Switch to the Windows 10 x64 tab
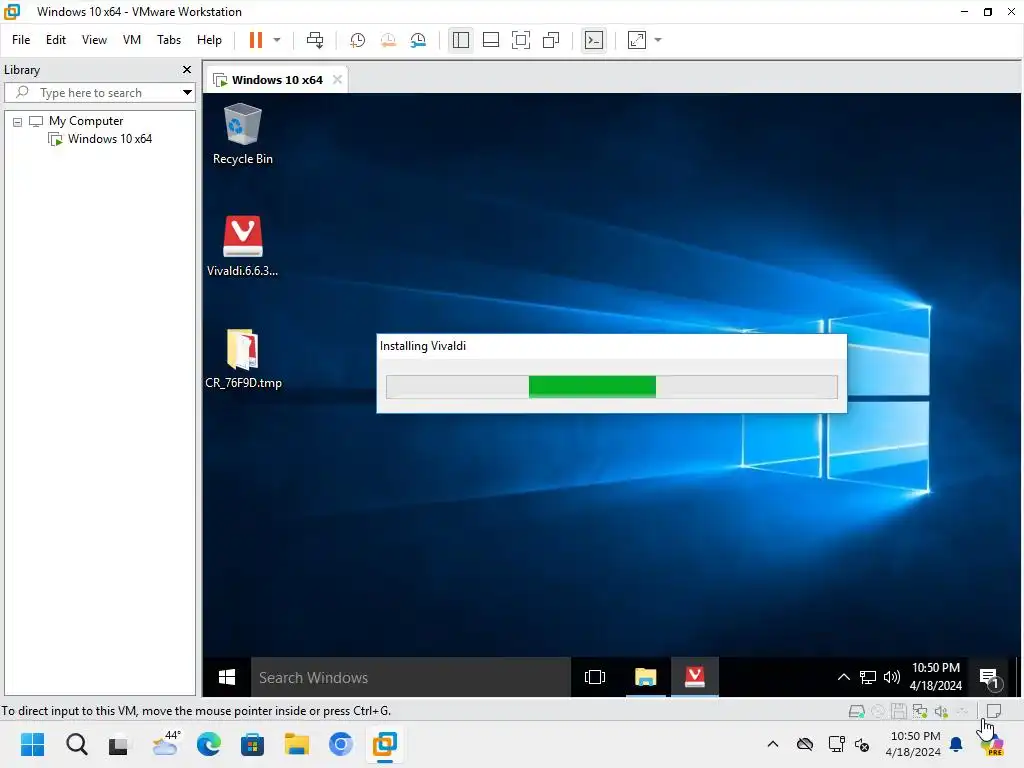This screenshot has height=768, width=1024. tap(277, 80)
